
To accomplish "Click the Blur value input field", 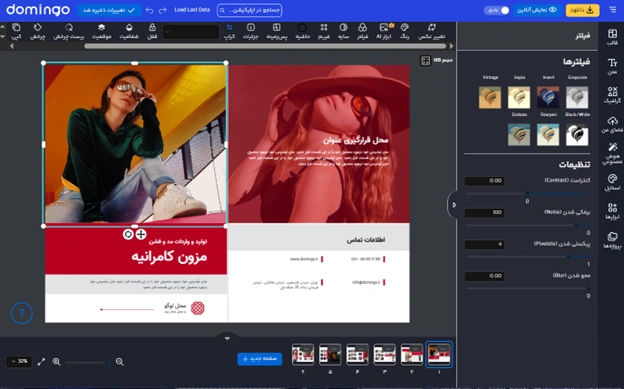I will tap(484, 276).
